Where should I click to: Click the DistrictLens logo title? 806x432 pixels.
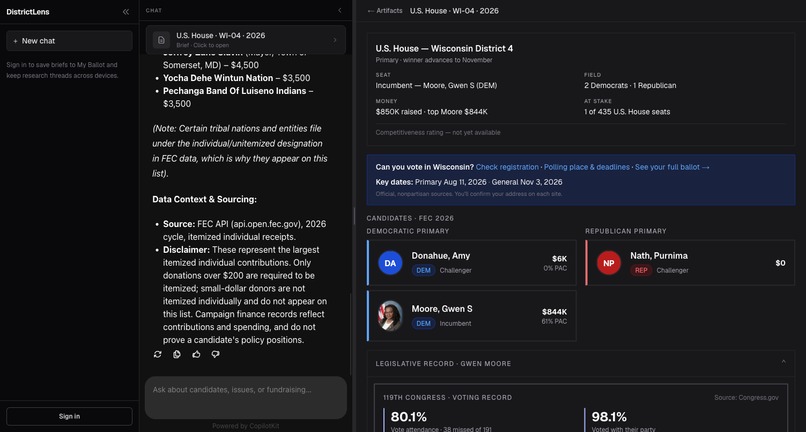tap(28, 12)
